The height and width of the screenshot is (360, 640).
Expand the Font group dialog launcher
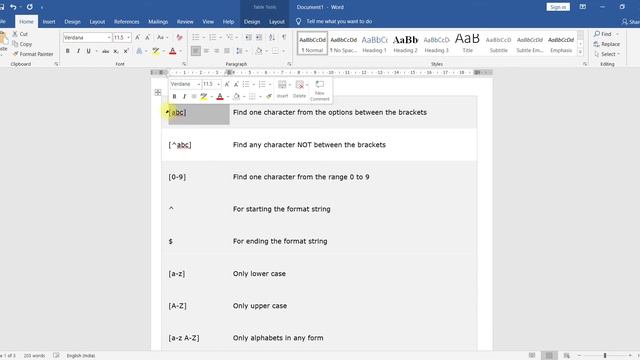click(184, 64)
